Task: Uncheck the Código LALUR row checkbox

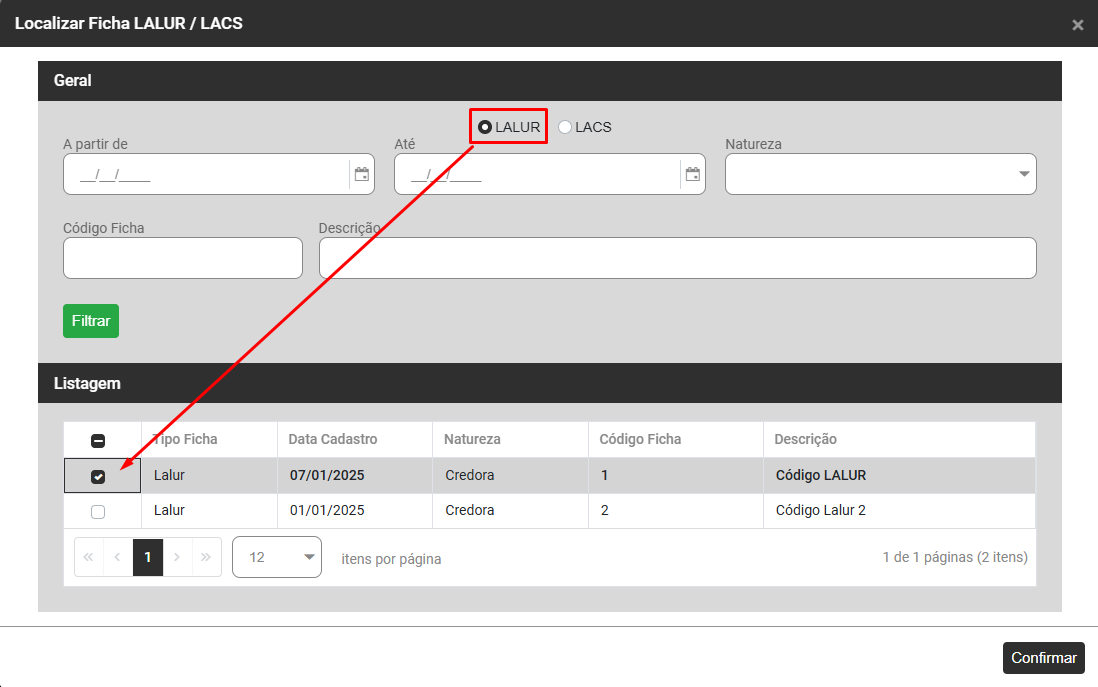Action: 98,477
